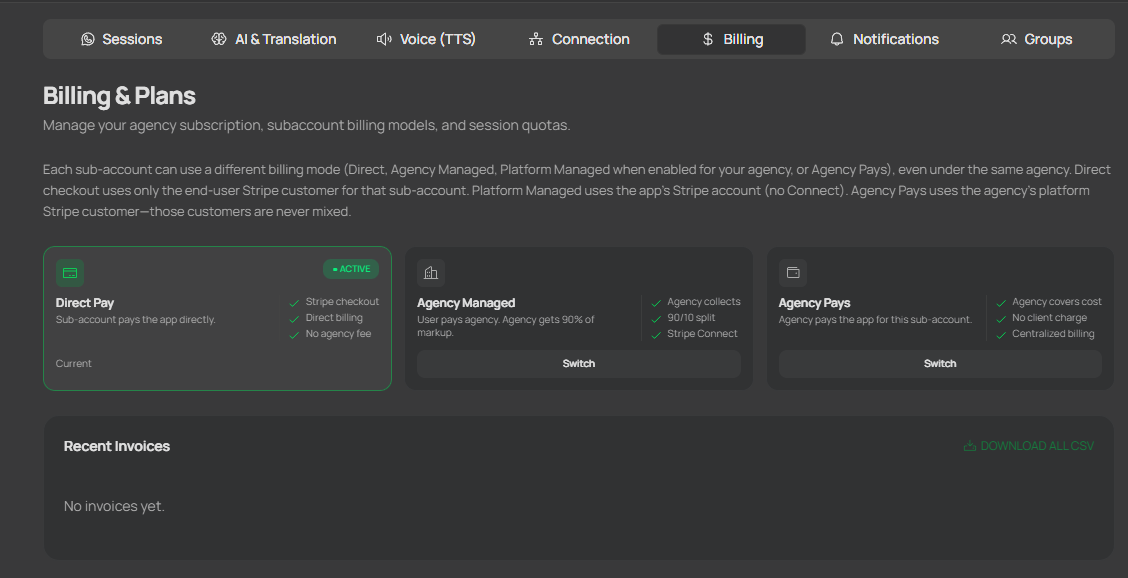
Task: Click the Current label on Direct Pay
Action: [x=73, y=363]
